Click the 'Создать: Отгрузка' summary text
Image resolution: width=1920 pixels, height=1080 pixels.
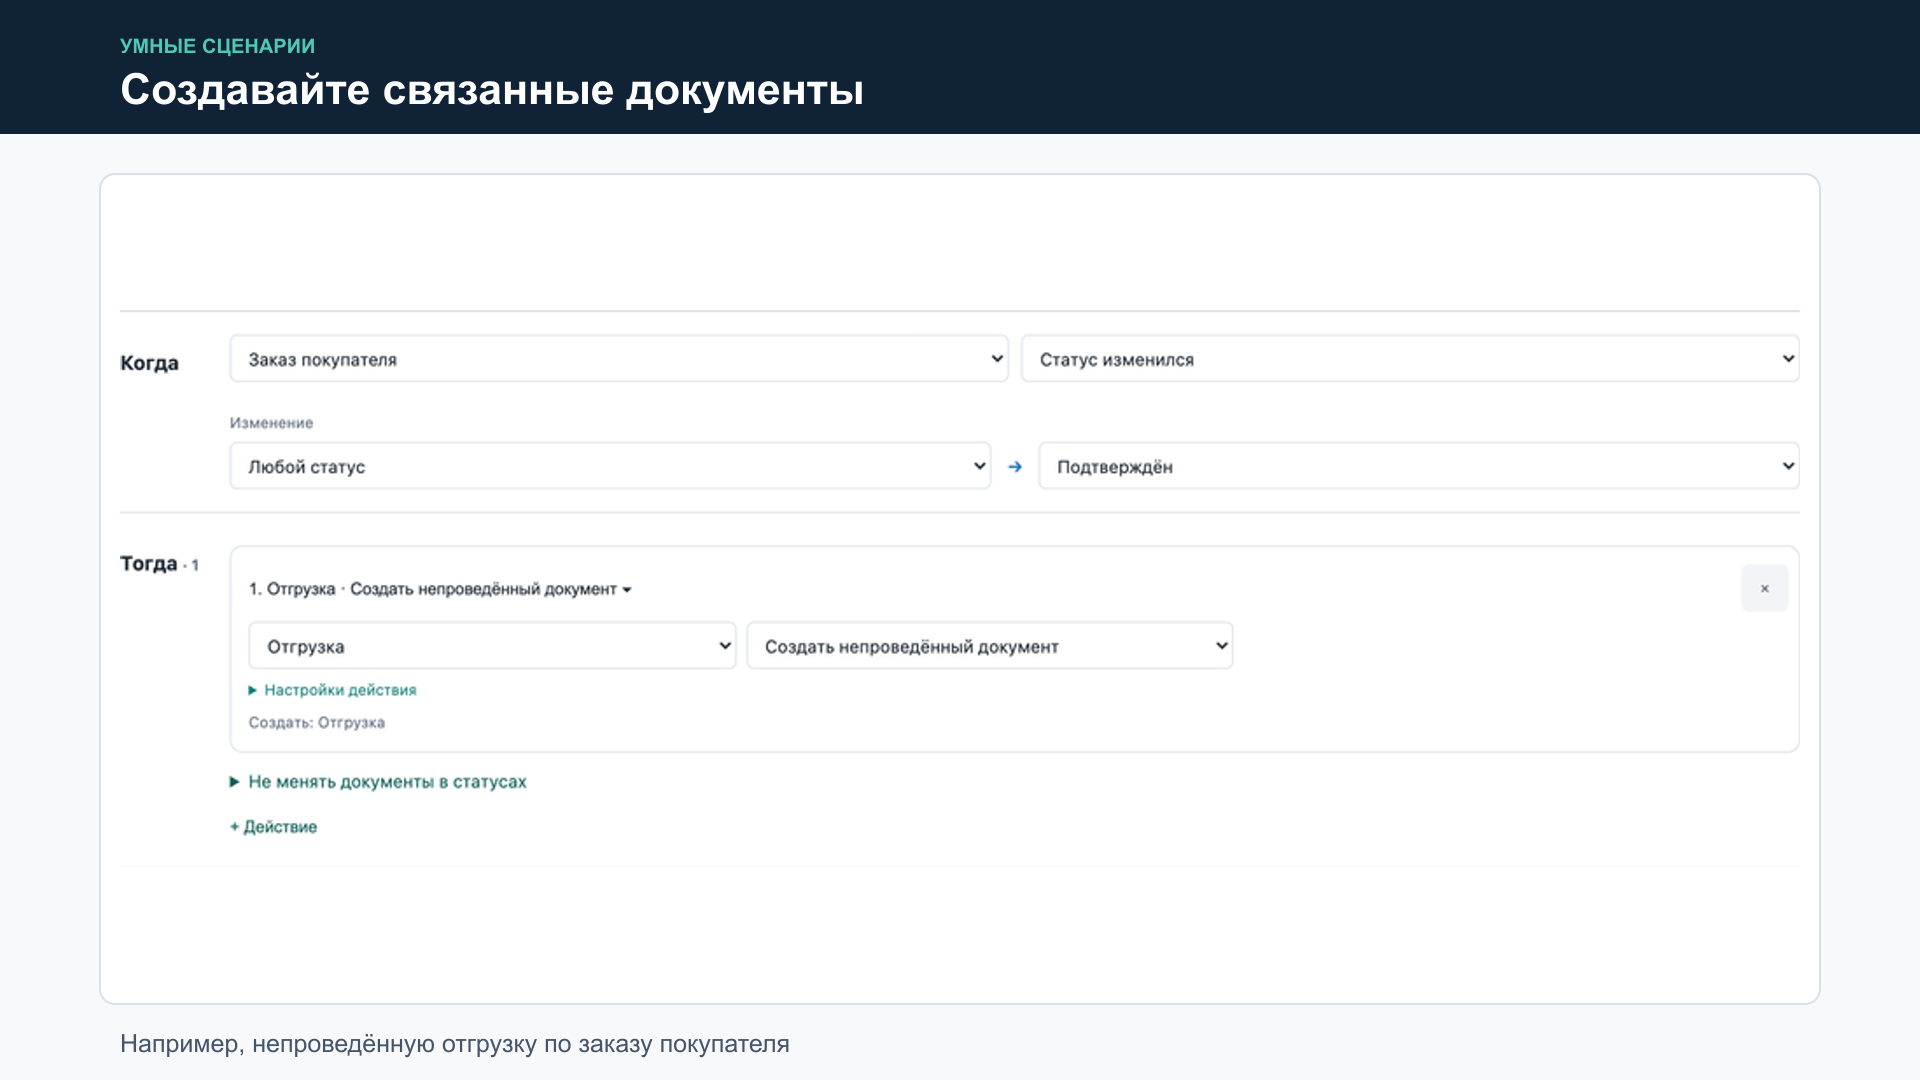pos(317,723)
